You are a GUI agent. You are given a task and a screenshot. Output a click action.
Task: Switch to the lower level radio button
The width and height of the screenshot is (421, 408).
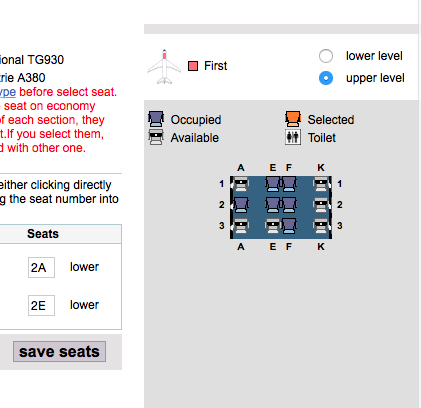326,56
